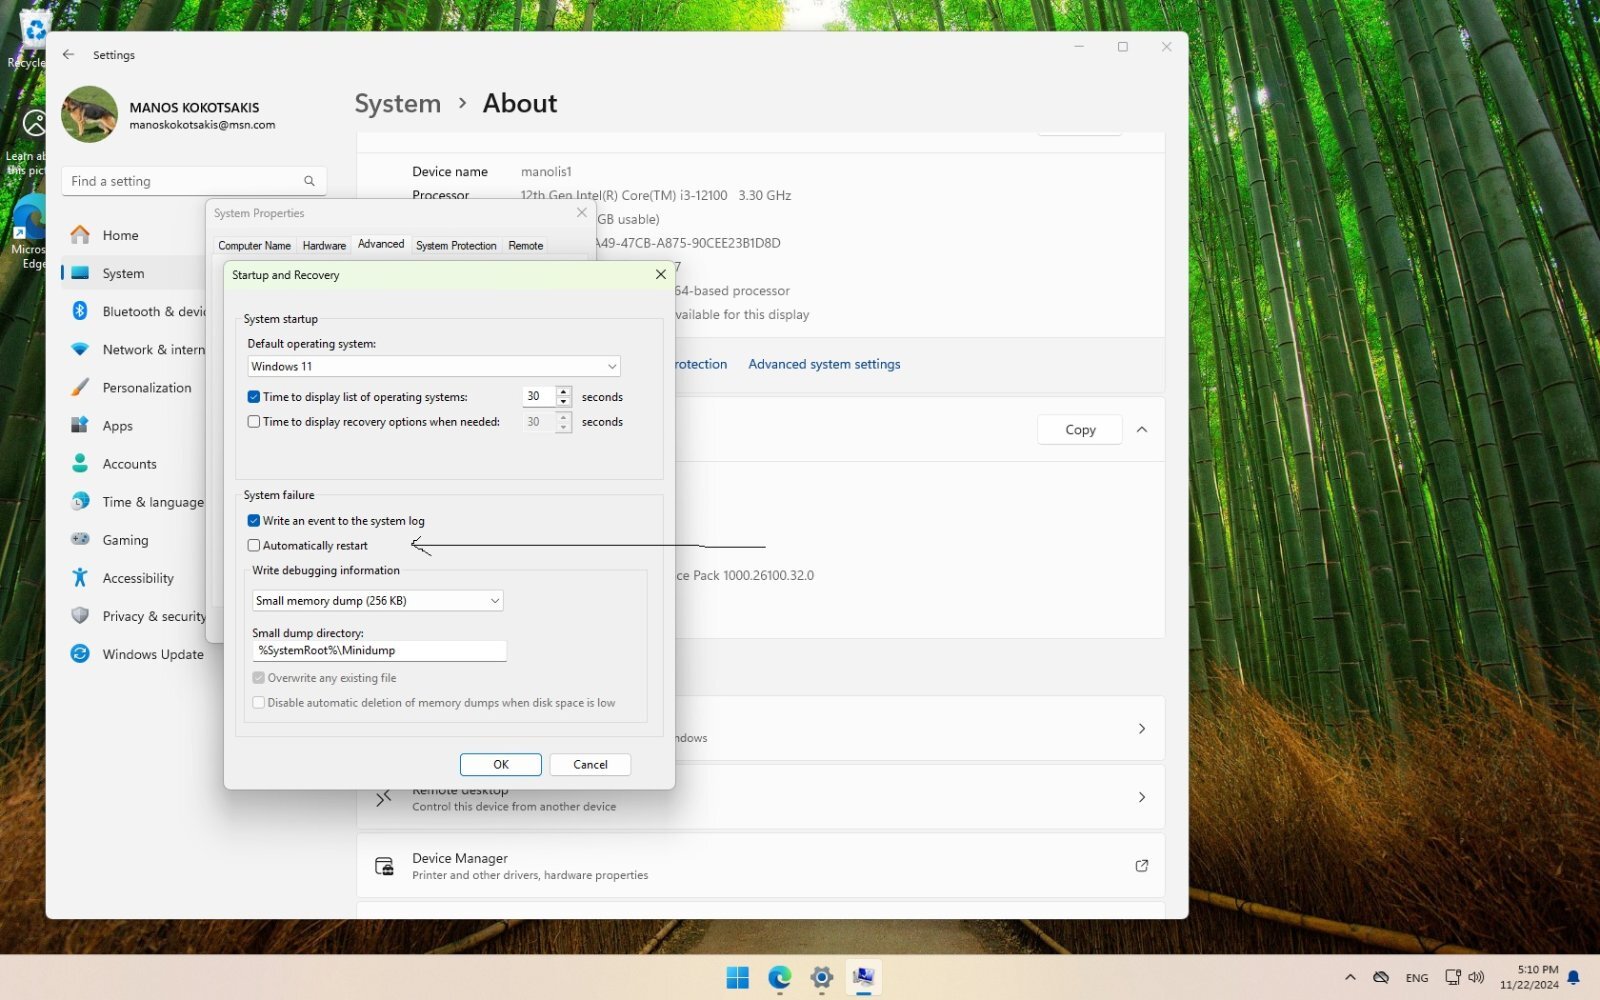The image size is (1600, 1000).
Task: Open the Default operating system dropdown
Action: 433,367
